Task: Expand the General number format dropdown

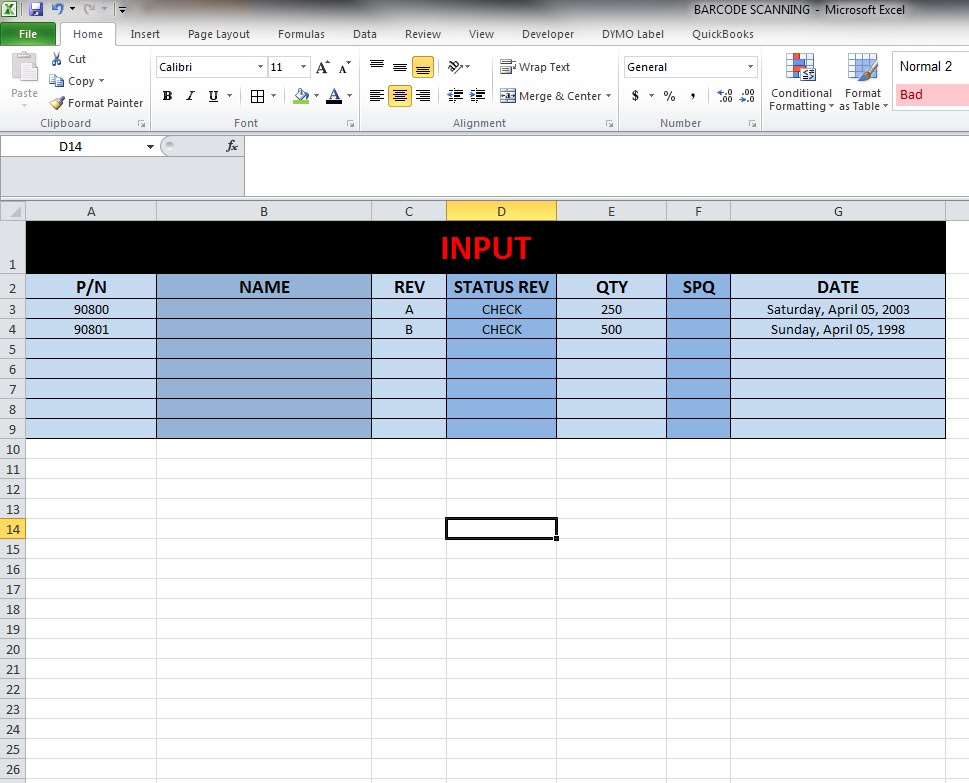Action: coord(750,67)
